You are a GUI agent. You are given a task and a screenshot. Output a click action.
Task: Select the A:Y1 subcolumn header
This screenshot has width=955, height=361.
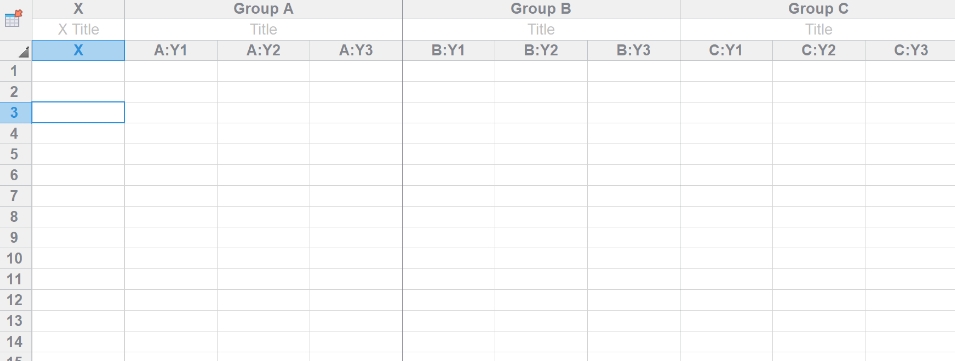171,51
